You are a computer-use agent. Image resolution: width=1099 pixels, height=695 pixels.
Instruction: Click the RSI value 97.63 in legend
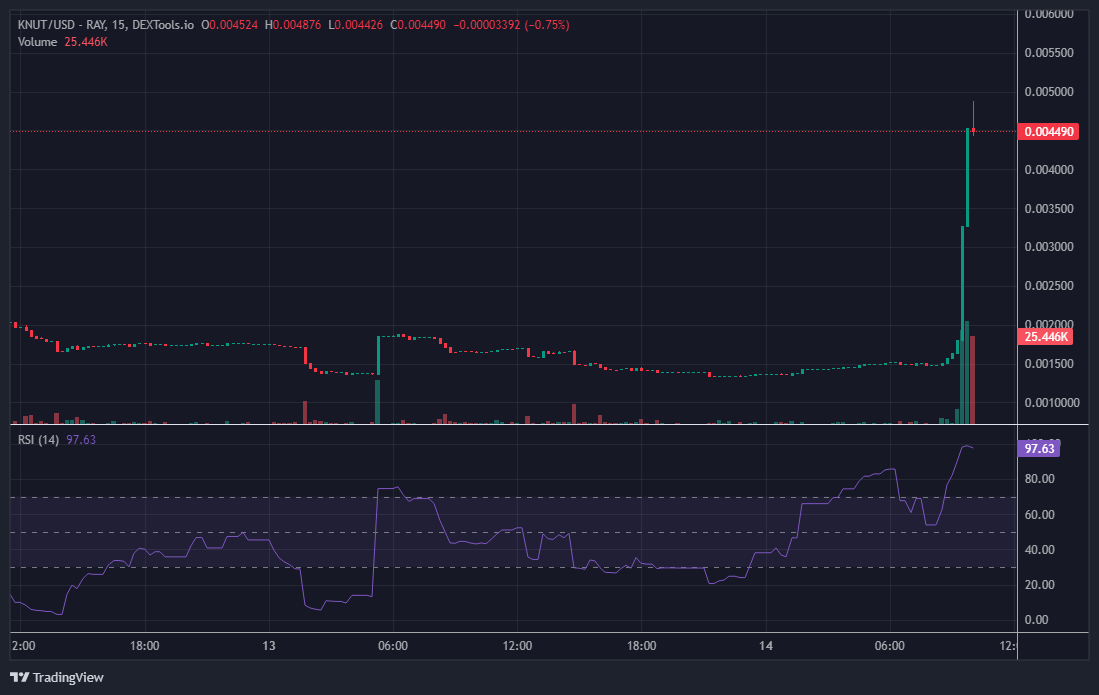[x=81, y=439]
